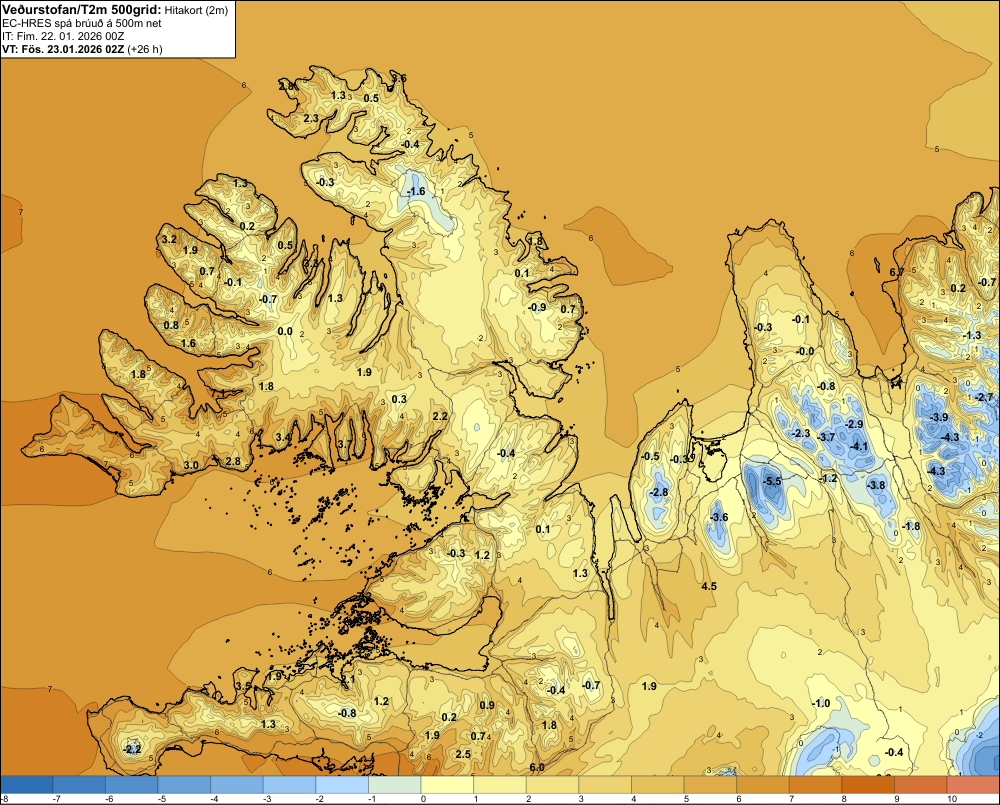Click the -1.6 temperature value
This screenshot has width=1000, height=805.
tap(416, 191)
